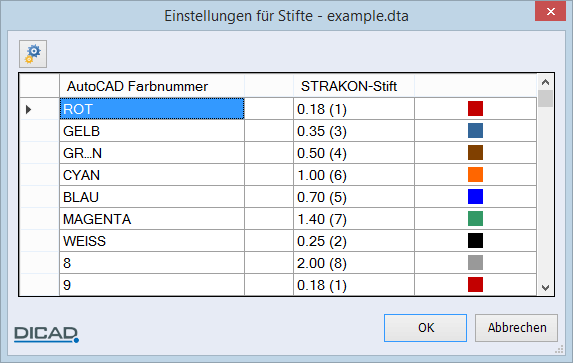The width and height of the screenshot is (573, 363).
Task: Click the DICAD logo
Action: pyautogui.click(x=46, y=334)
